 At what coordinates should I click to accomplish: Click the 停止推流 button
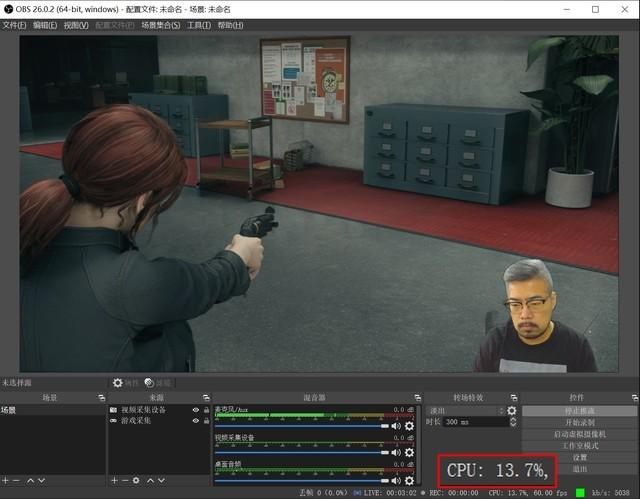point(578,410)
